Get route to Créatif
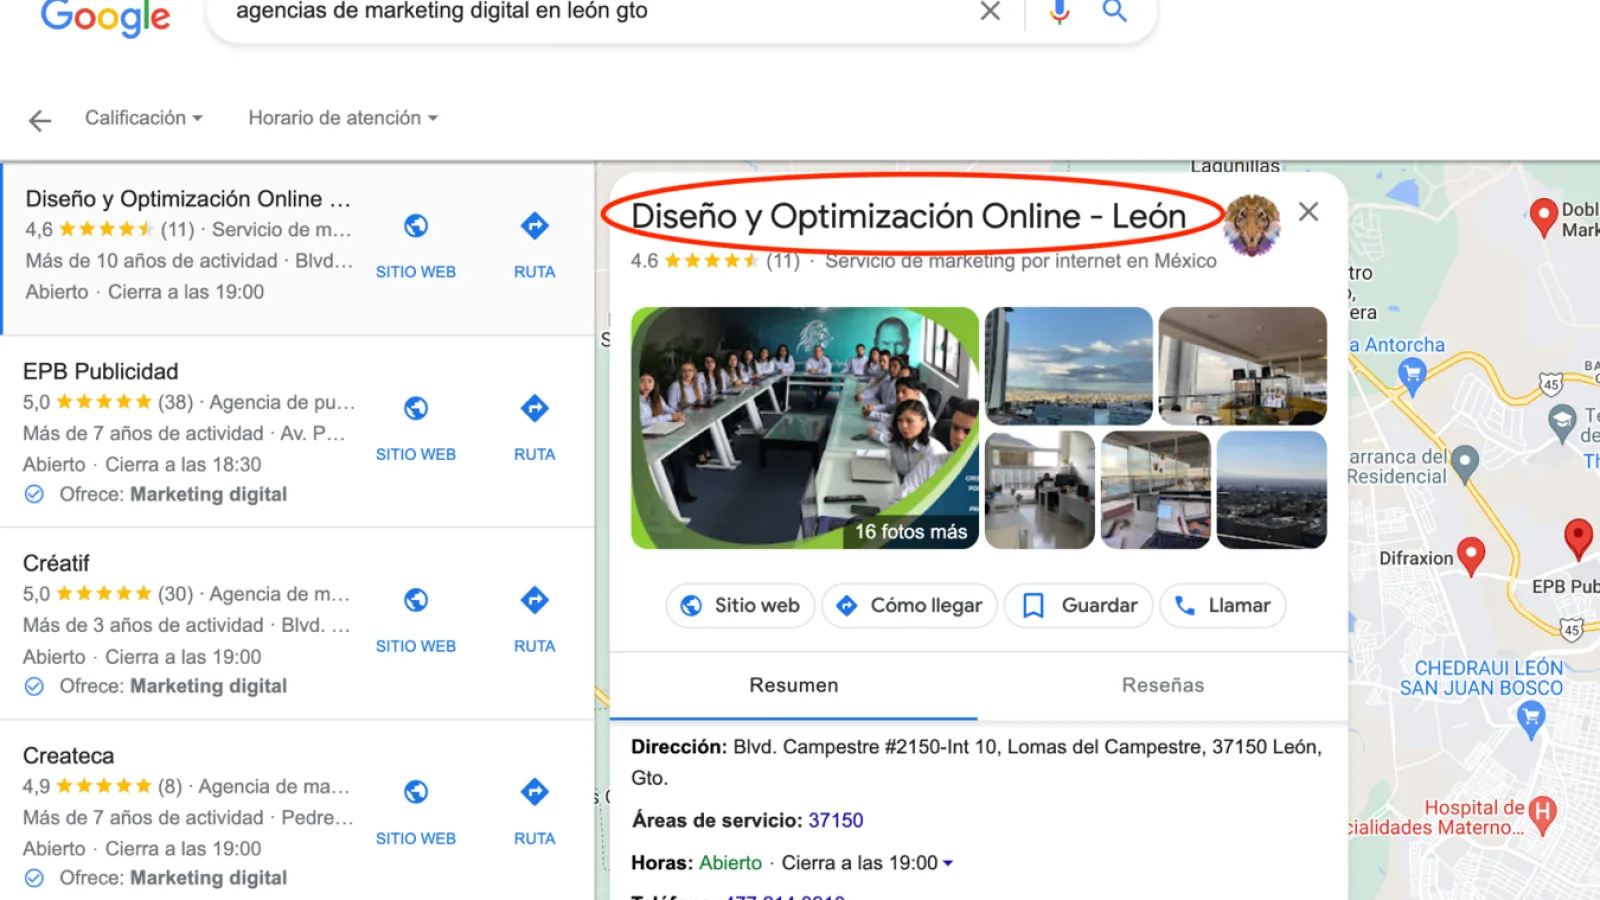Viewport: 1600px width, 900px height. 535,600
